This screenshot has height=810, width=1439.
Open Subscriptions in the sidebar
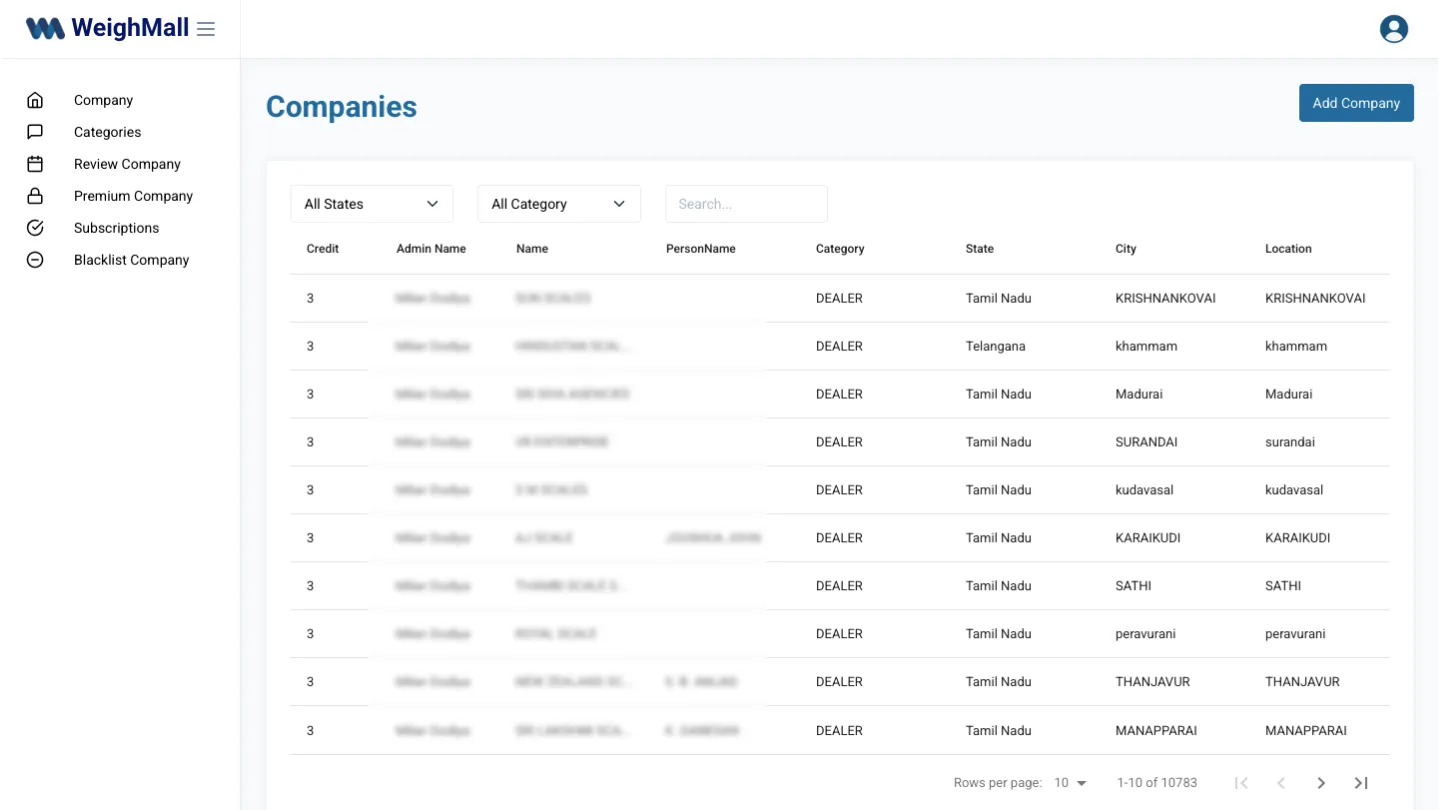[116, 228]
